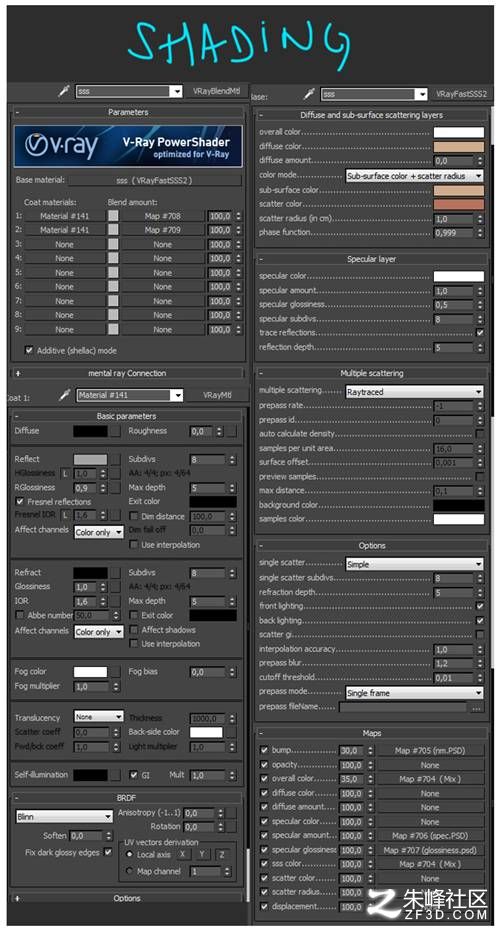This screenshot has width=500, height=931.
Task: Open the sub-surface color swatch
Action: coord(458,191)
